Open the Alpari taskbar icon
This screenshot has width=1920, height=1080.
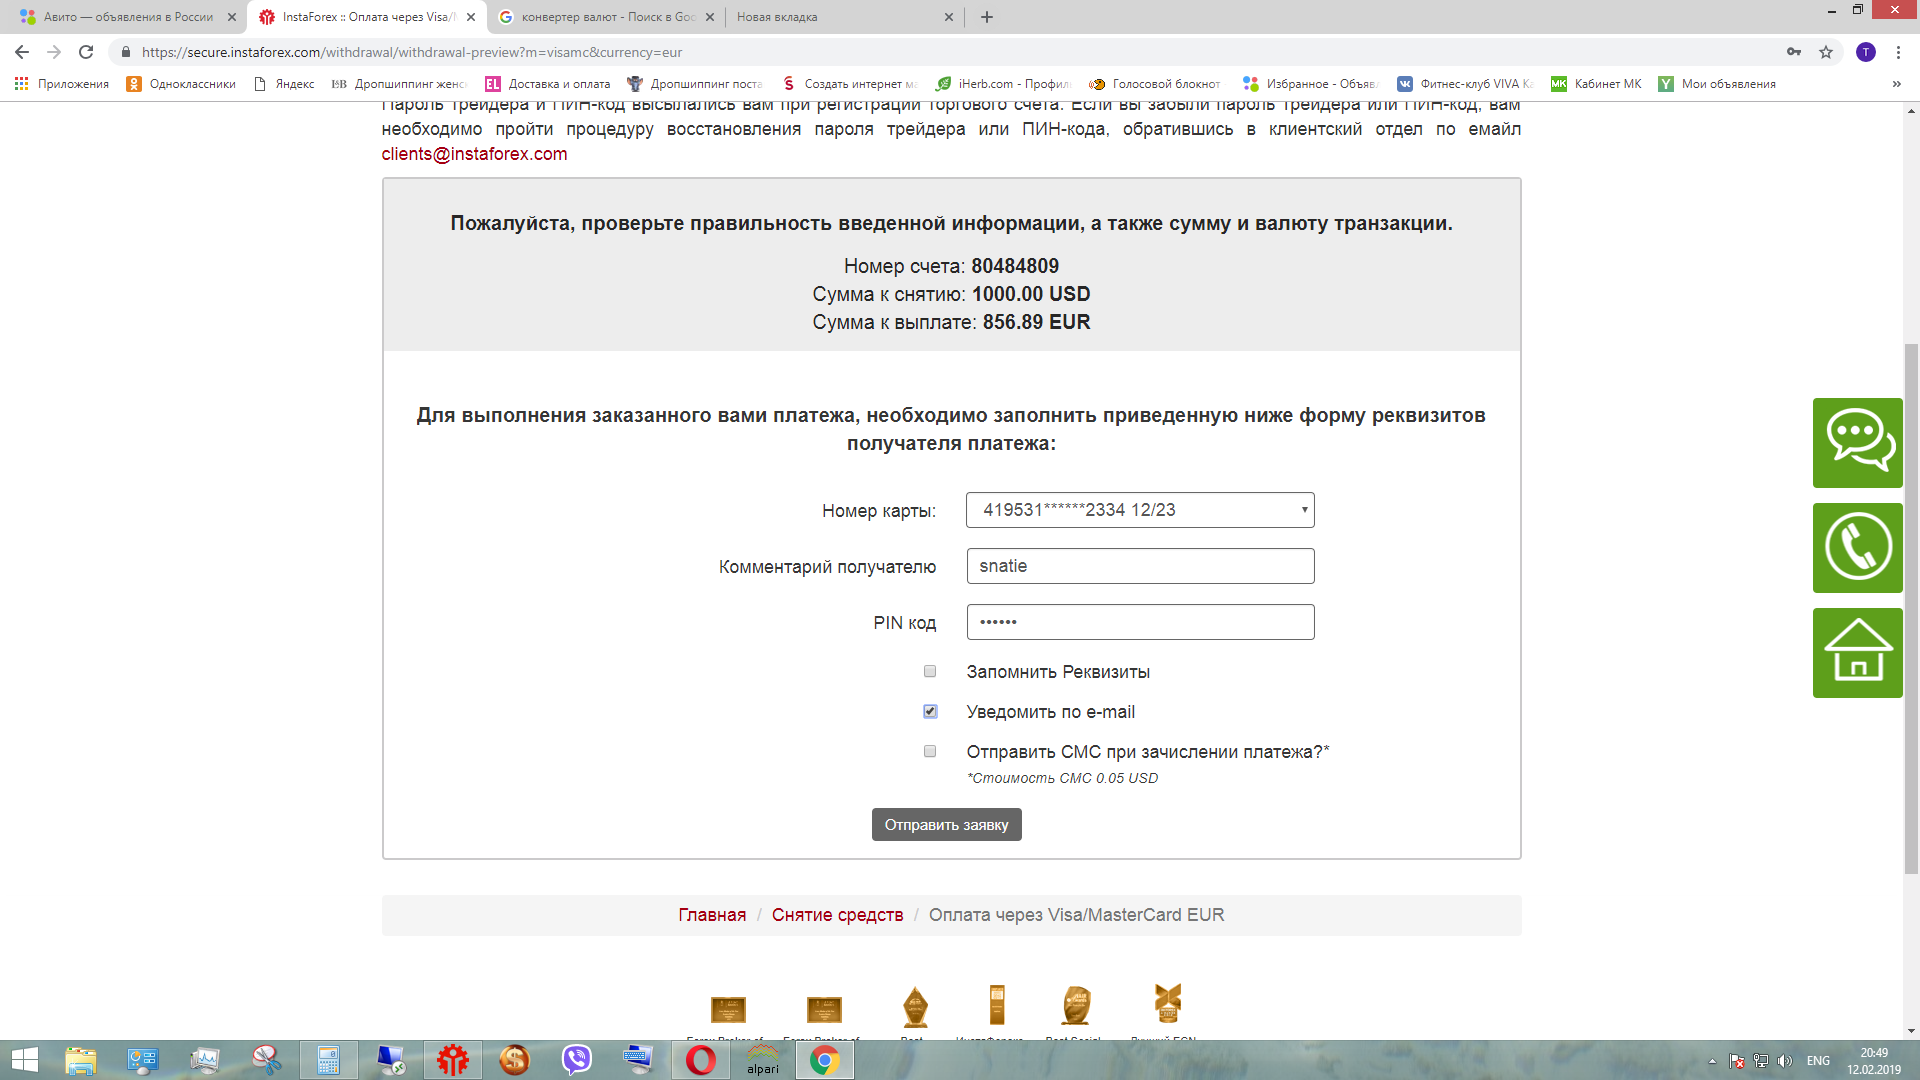point(762,1060)
